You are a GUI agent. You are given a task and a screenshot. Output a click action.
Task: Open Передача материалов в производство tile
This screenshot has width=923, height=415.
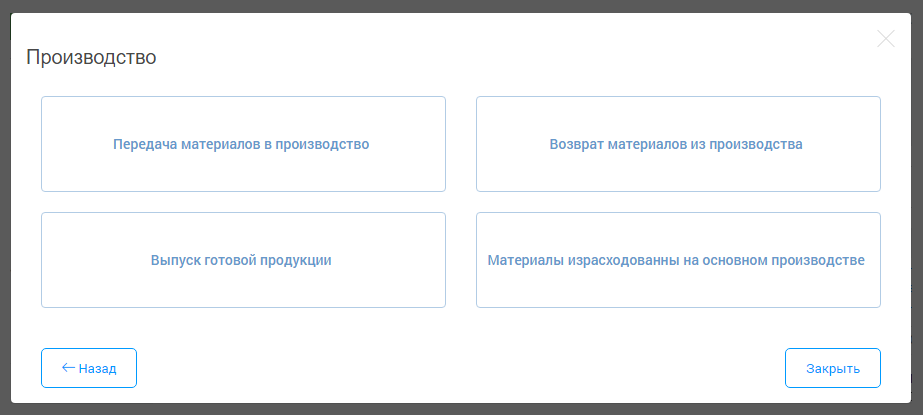(x=242, y=144)
